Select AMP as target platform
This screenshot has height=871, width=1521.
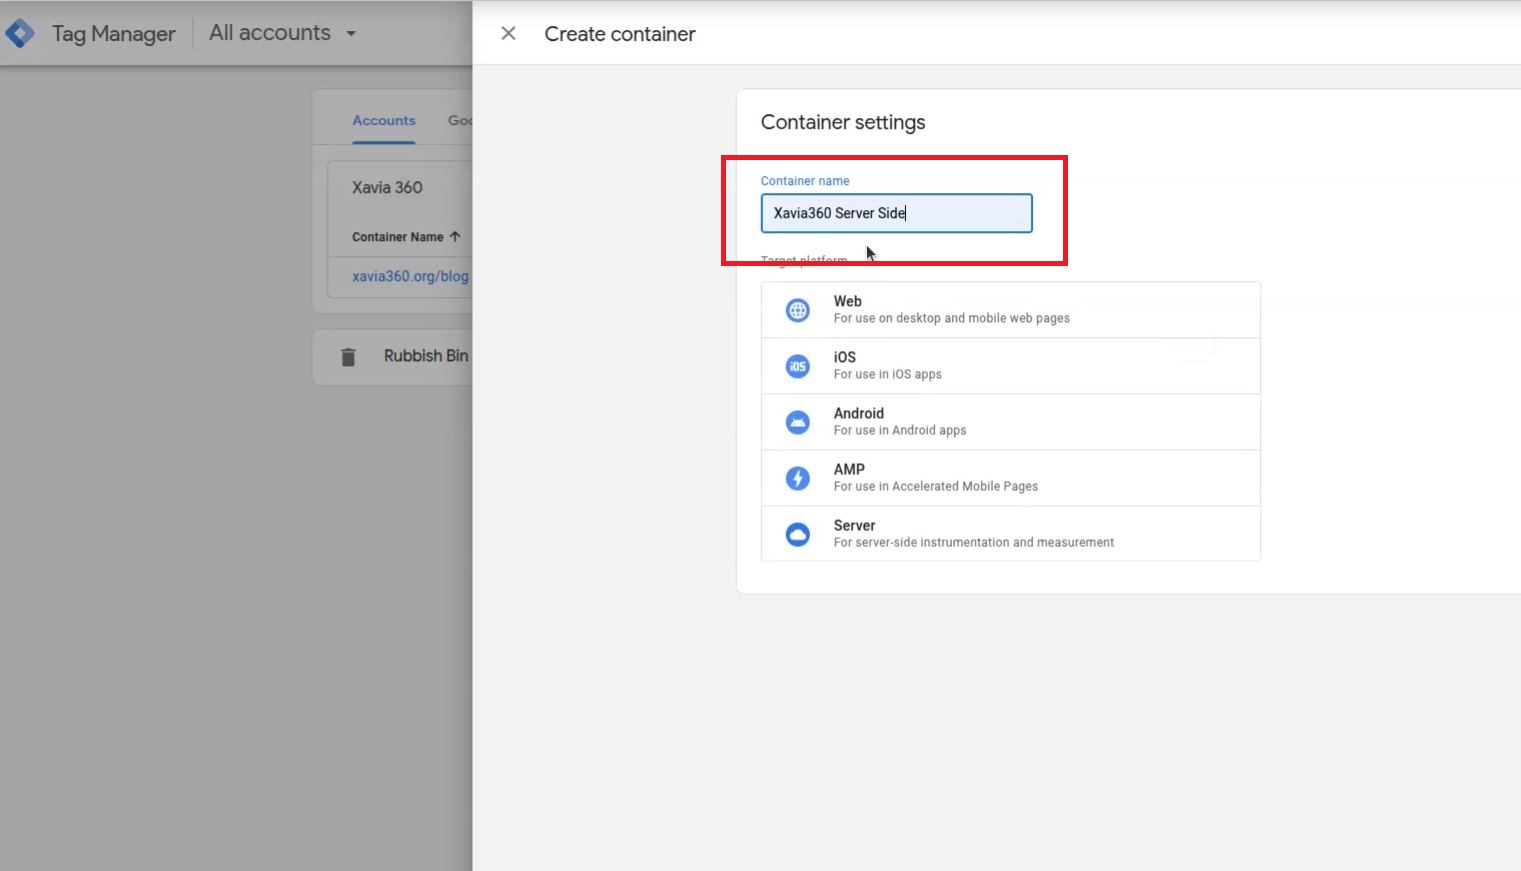pos(1010,478)
